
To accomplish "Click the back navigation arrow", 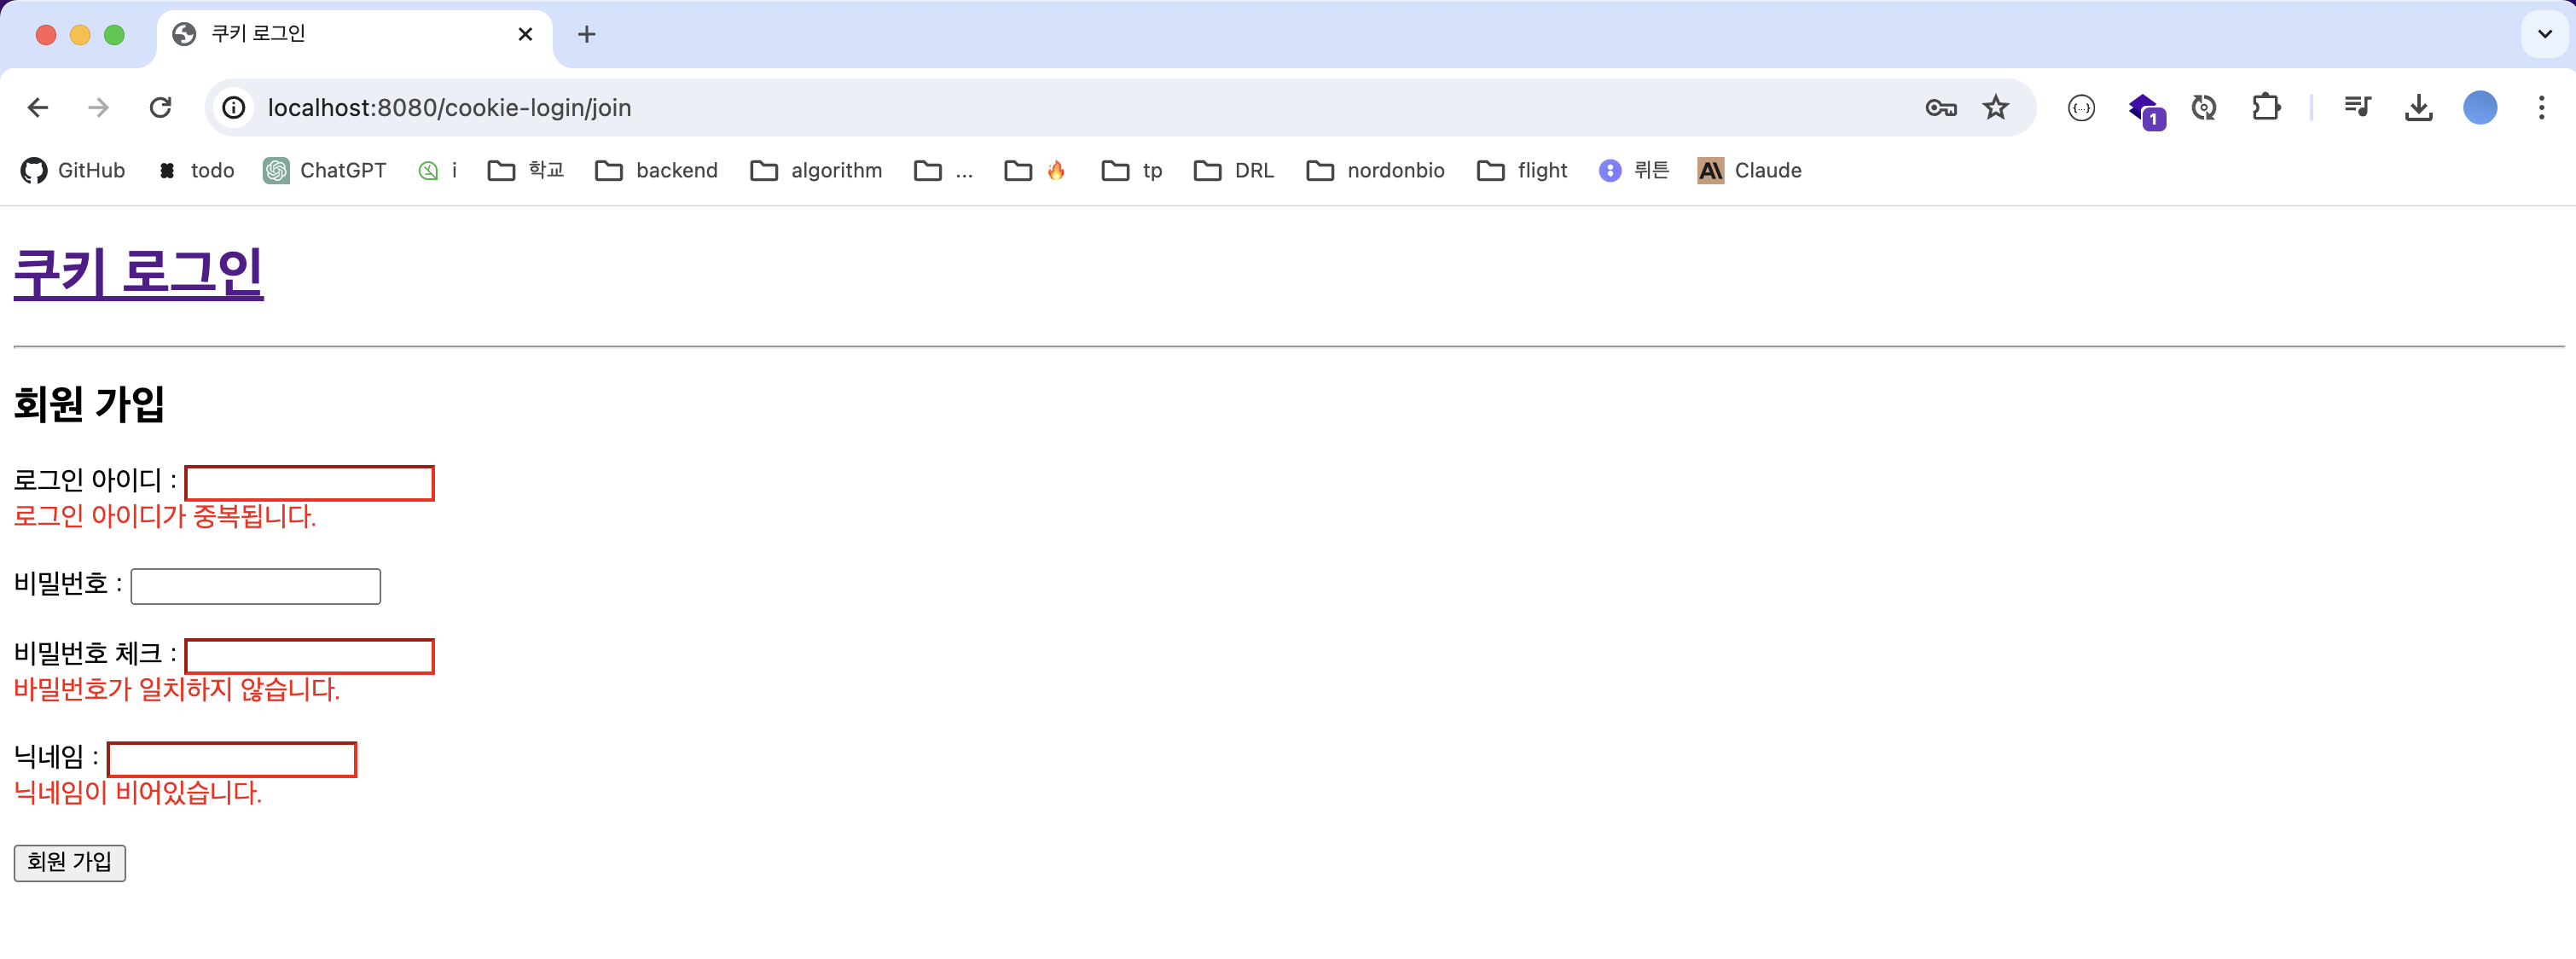I will pos(38,107).
